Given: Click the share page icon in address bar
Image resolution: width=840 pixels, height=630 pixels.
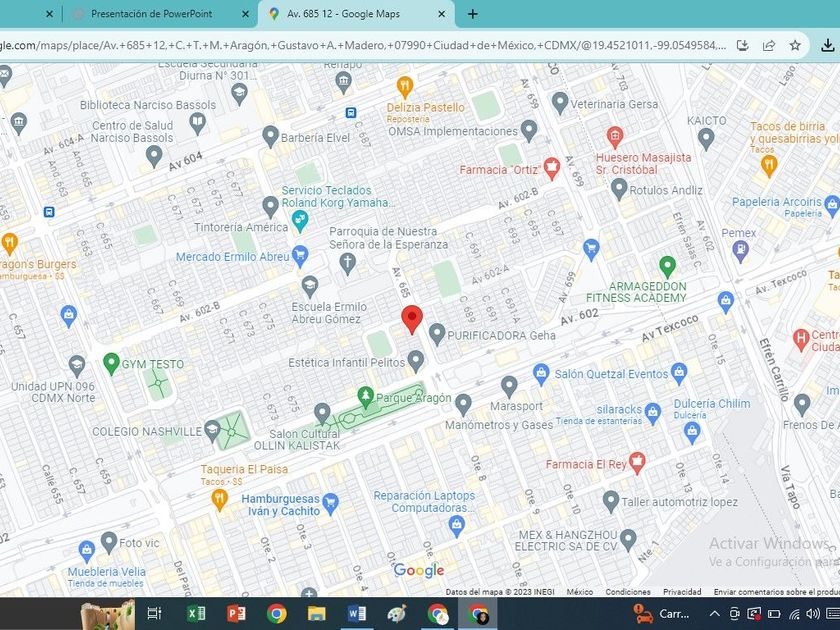Looking at the screenshot, I should coord(769,46).
